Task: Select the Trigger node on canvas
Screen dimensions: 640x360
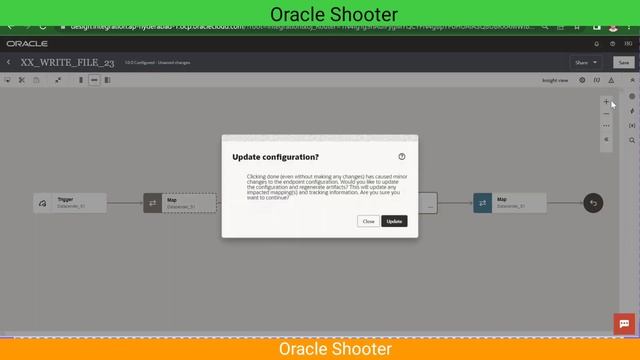Action: click(x=70, y=203)
